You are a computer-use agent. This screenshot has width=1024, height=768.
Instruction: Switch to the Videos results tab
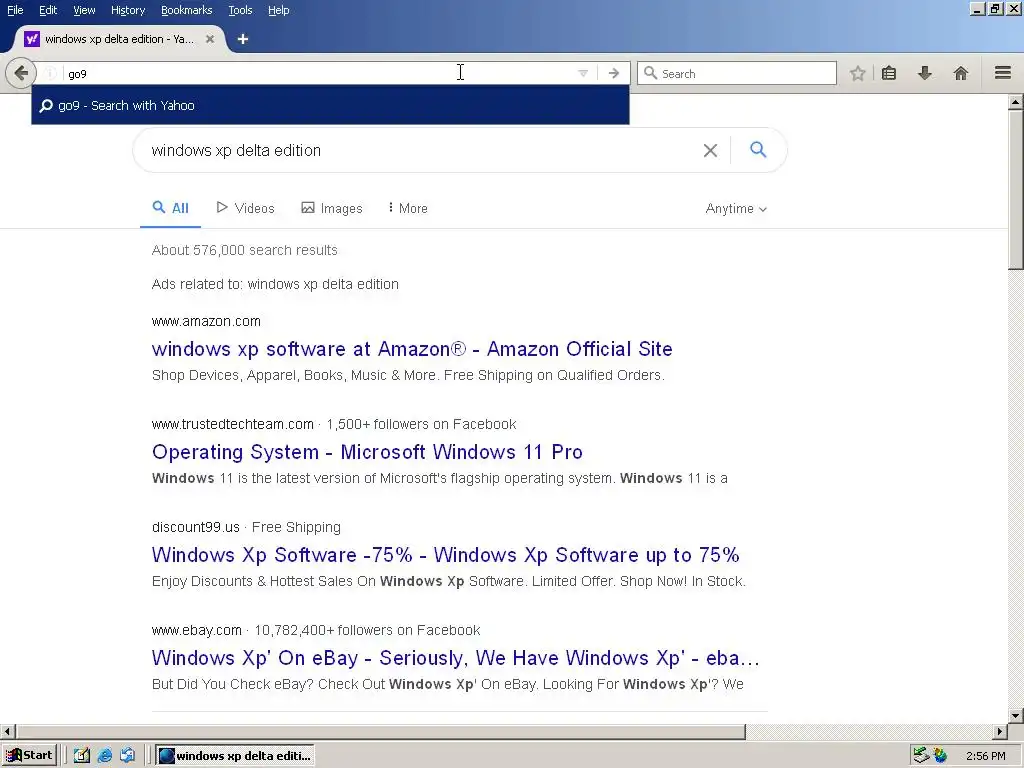click(x=246, y=208)
